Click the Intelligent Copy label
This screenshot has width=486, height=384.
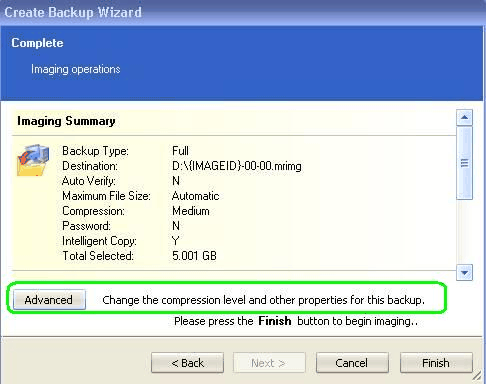pos(99,241)
